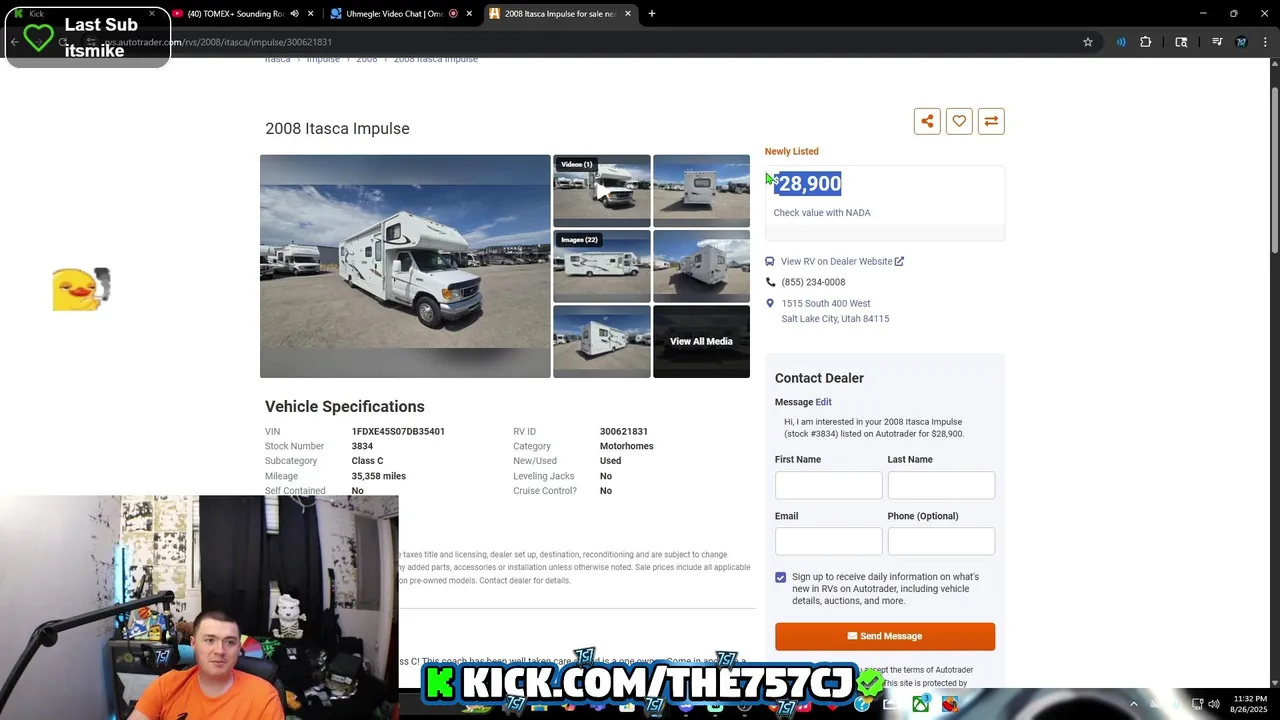Open browser profile avatar
This screenshot has height=720, width=1280.
pyautogui.click(x=1242, y=42)
